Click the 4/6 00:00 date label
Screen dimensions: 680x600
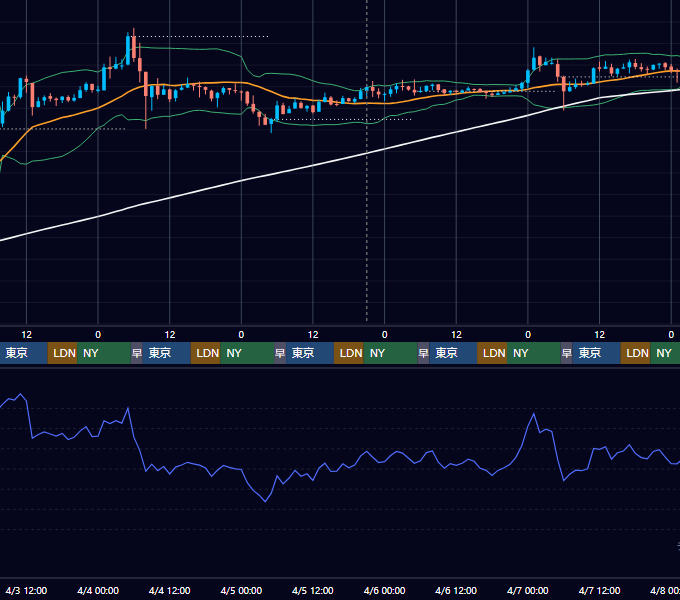(385, 590)
